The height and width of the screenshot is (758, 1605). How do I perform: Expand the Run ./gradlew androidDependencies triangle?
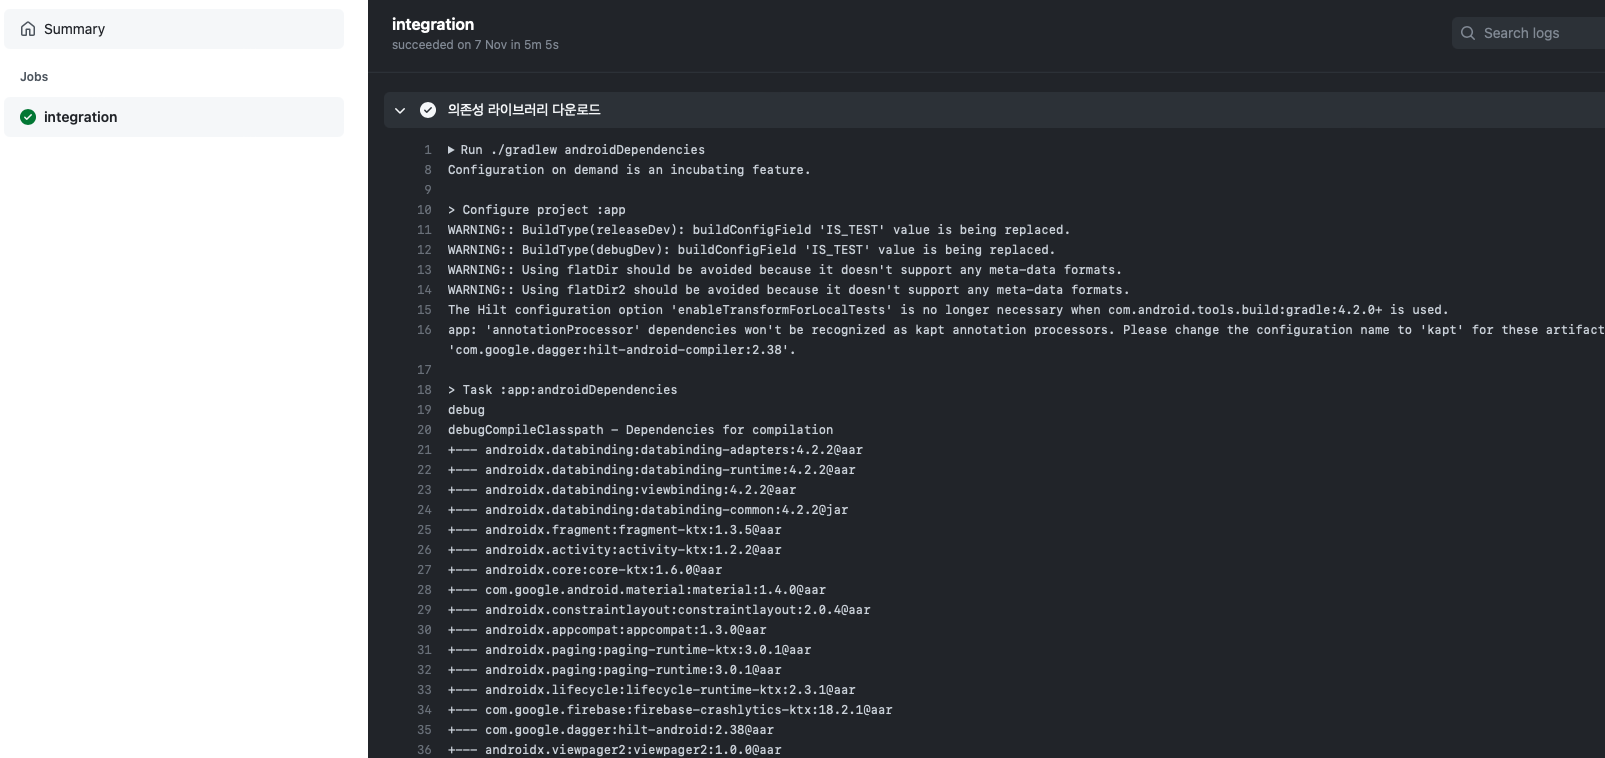click(x=451, y=150)
